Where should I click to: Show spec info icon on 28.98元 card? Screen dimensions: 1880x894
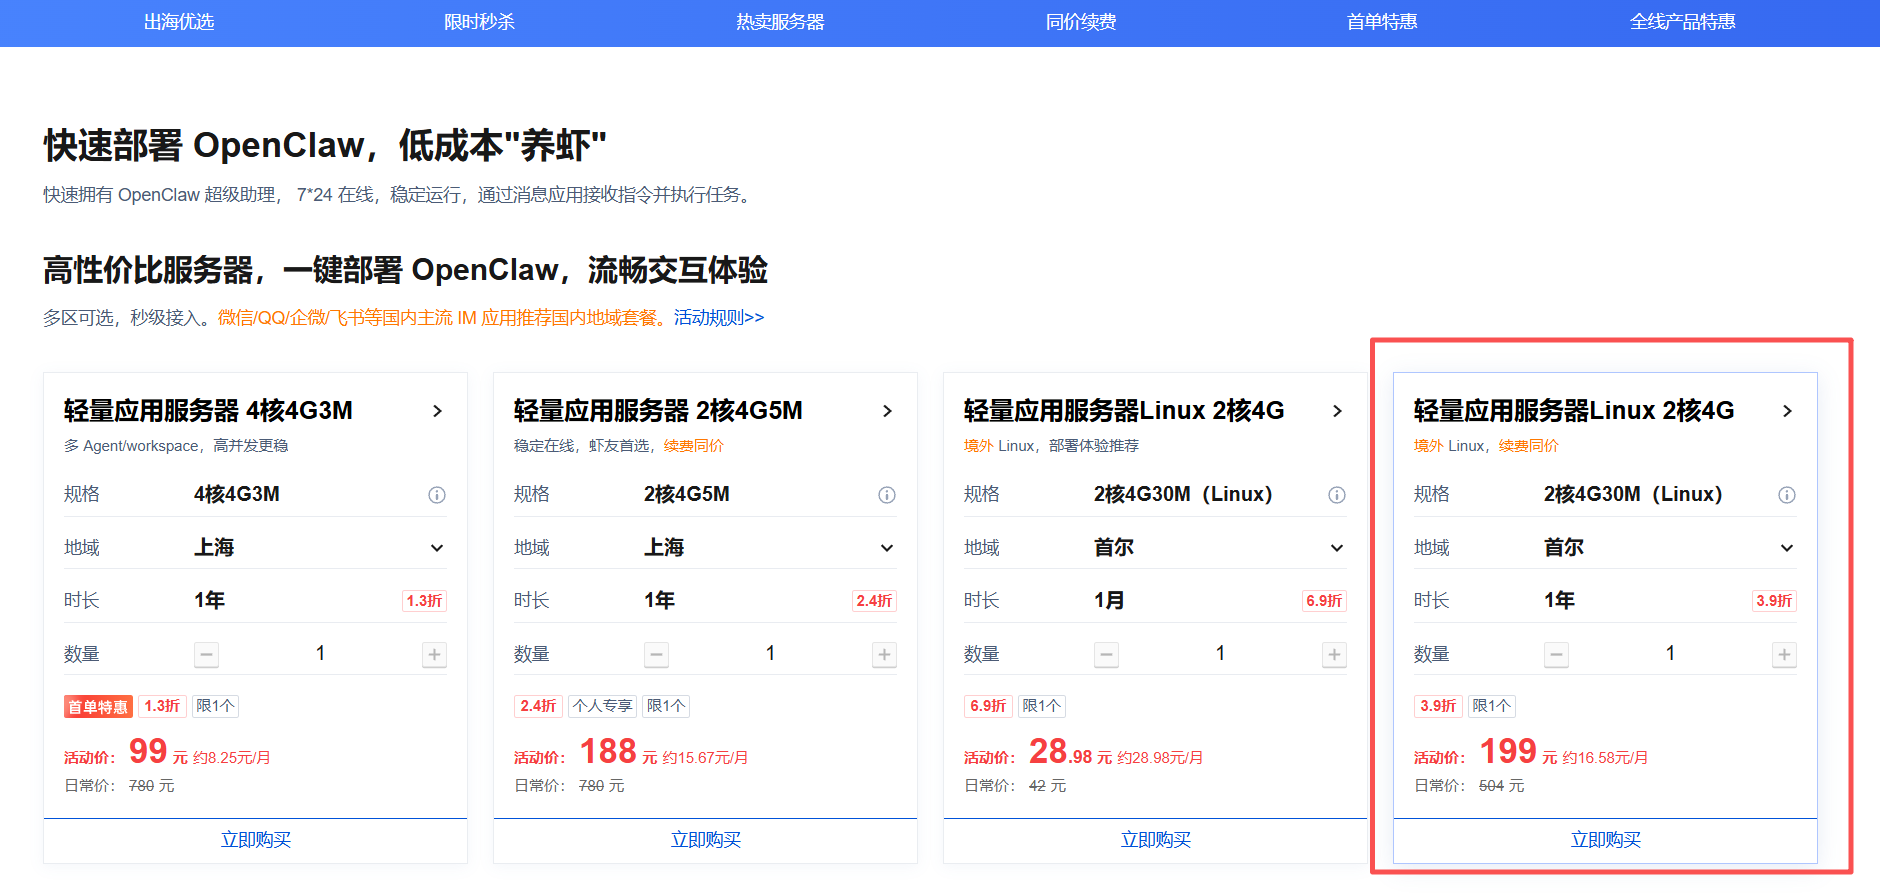tap(1337, 495)
